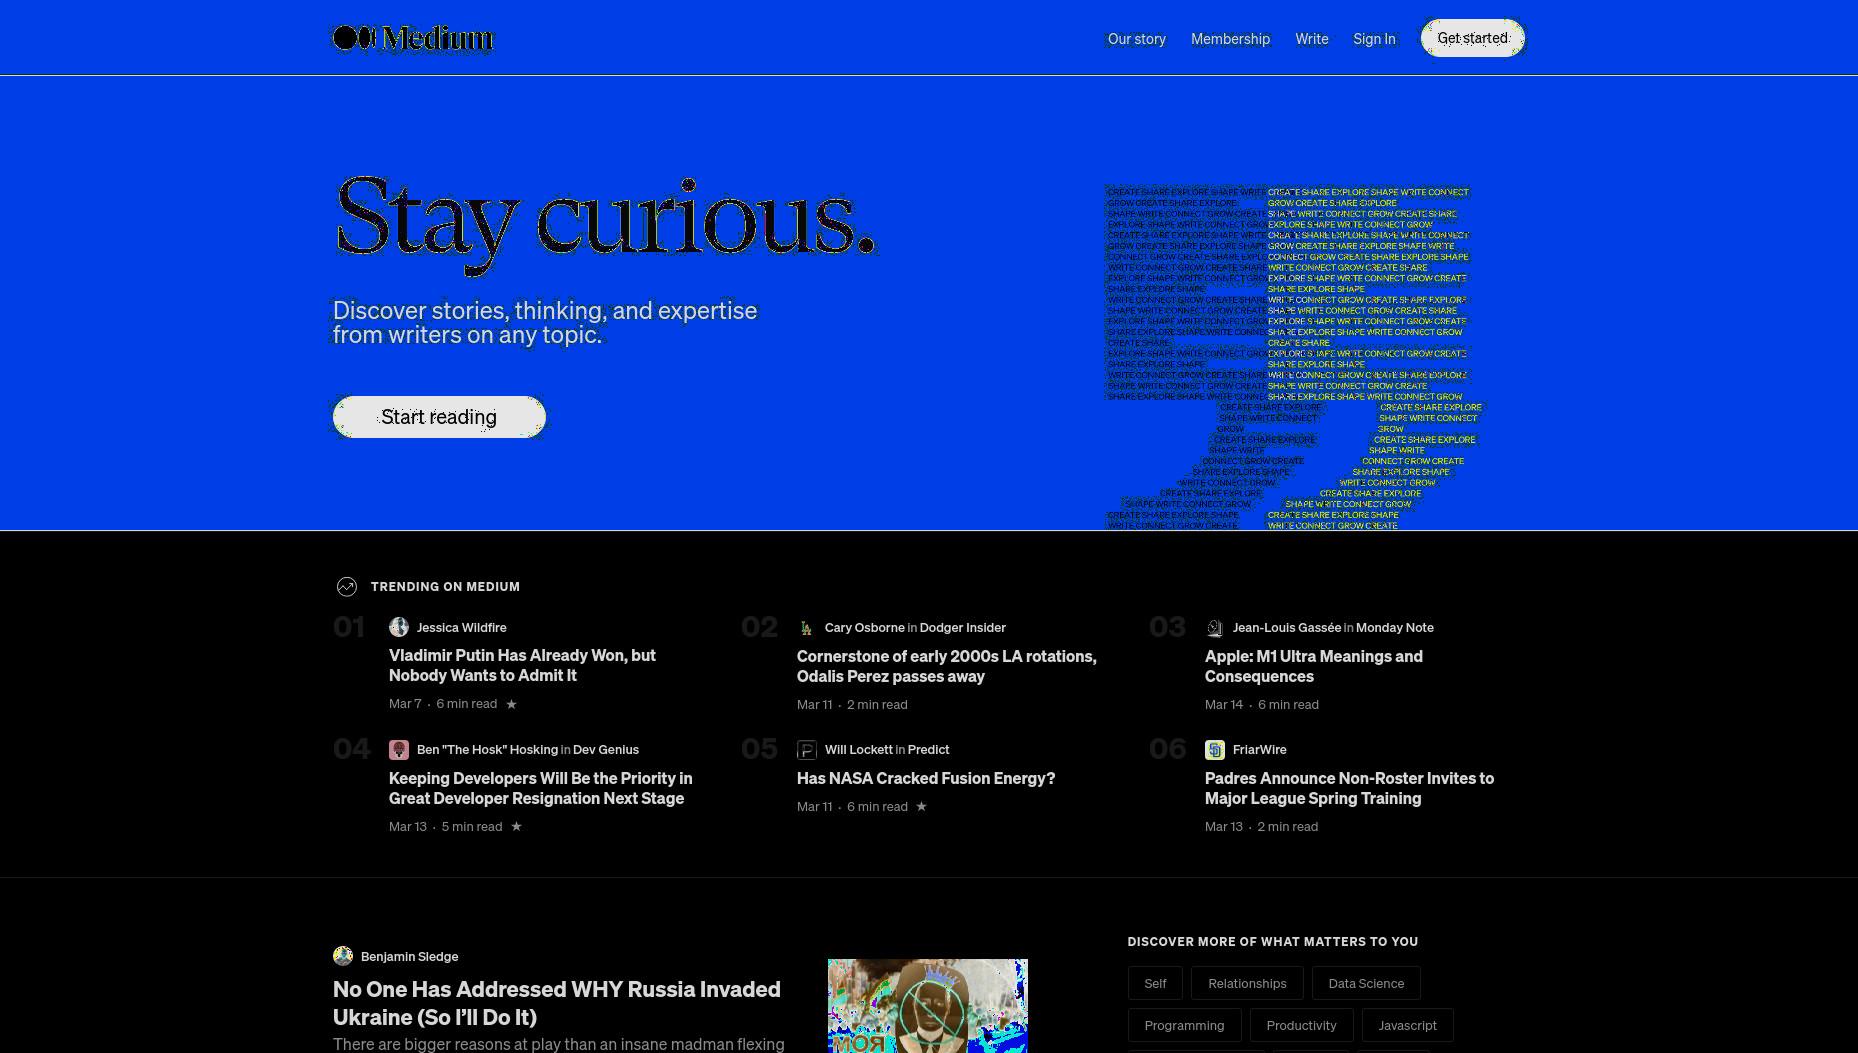Open the Dodger Insider publication
The image size is (1858, 1053).
click(962, 627)
